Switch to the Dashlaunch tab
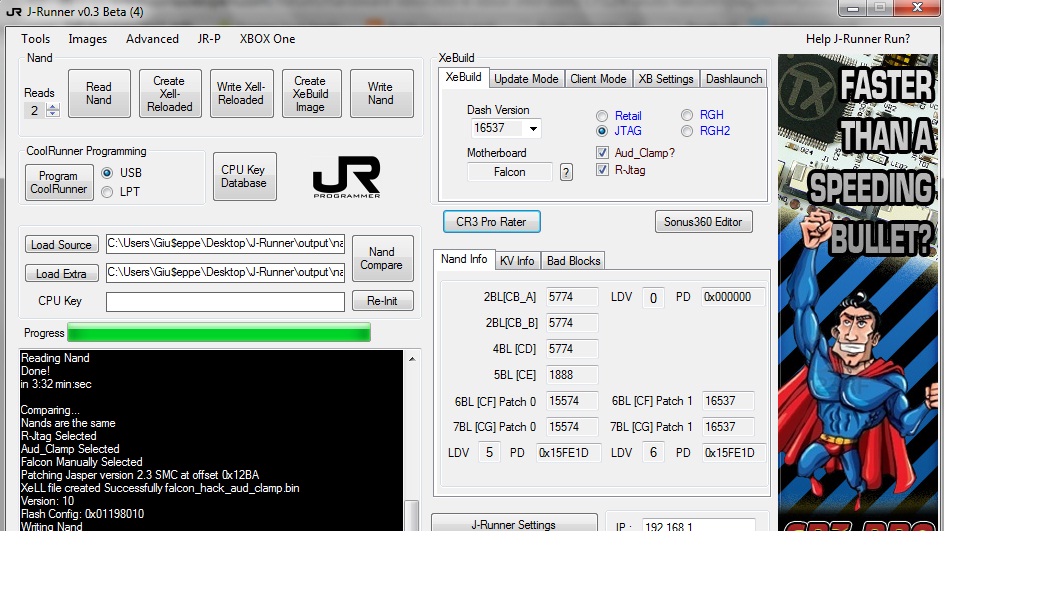The image size is (1040, 608). pyautogui.click(x=734, y=79)
